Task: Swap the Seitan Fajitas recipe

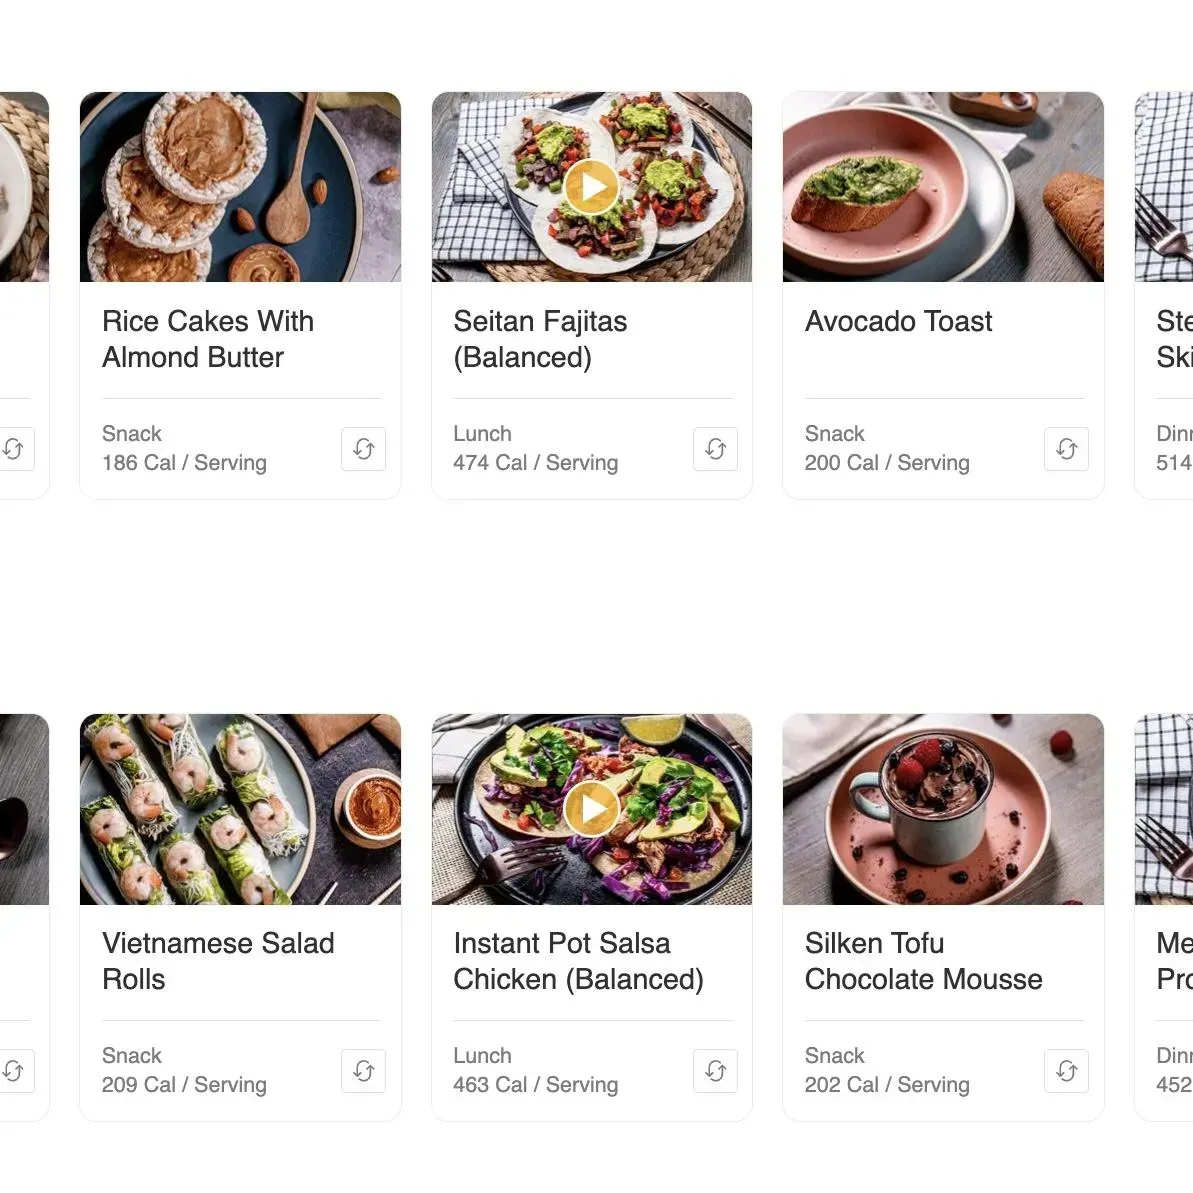Action: coord(715,449)
